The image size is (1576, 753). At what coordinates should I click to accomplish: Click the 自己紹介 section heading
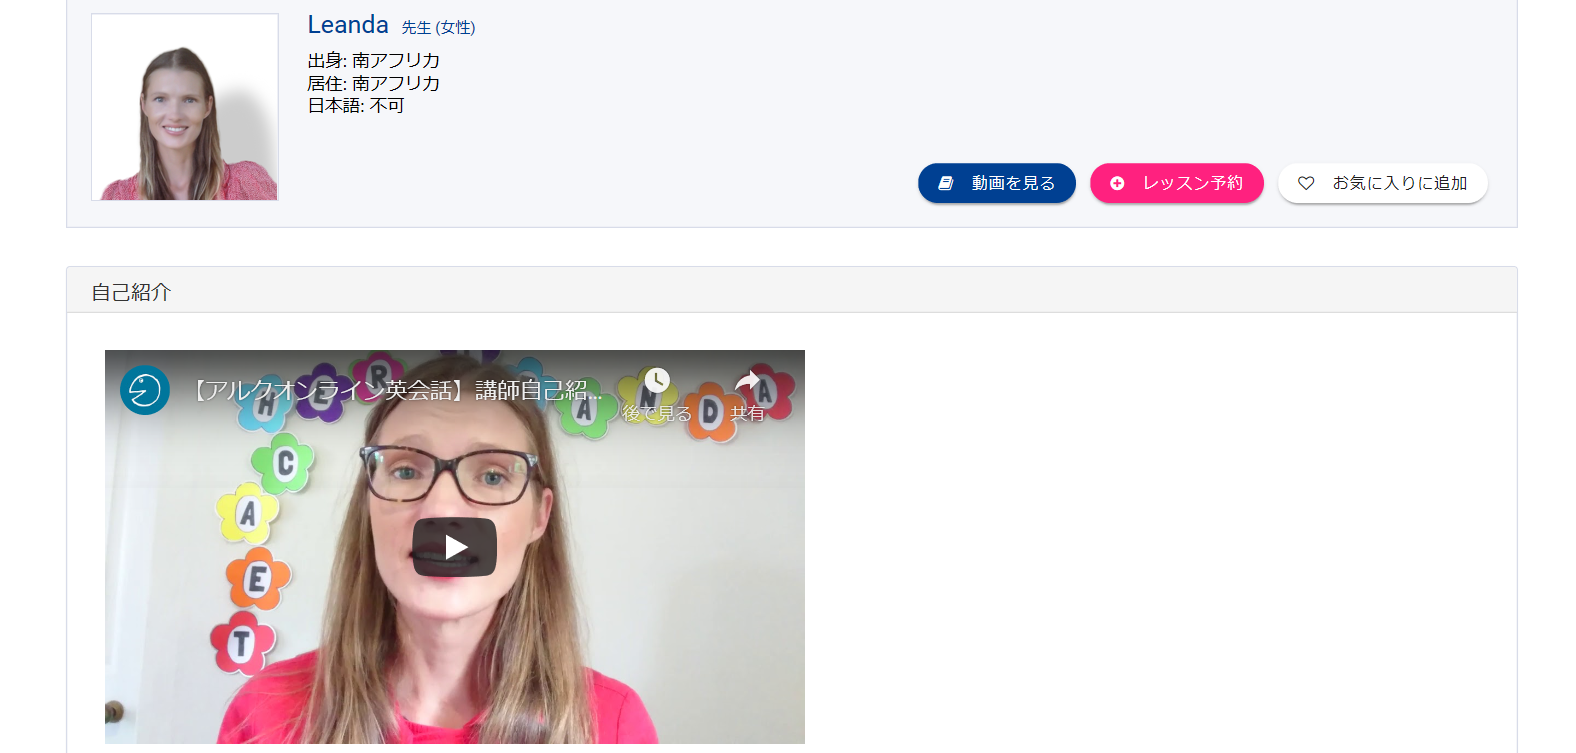tap(131, 292)
